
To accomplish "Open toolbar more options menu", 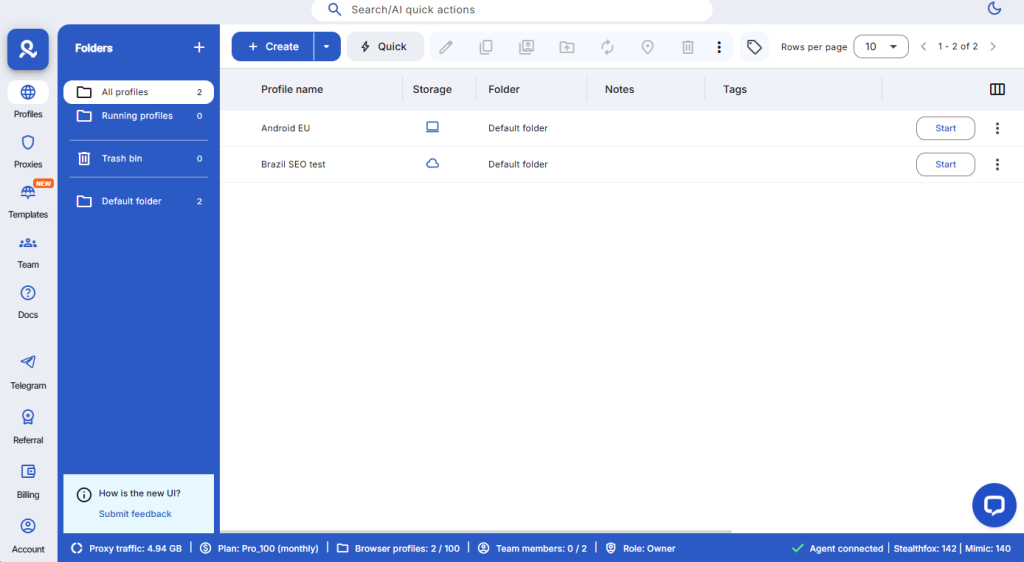I will click(x=718, y=47).
